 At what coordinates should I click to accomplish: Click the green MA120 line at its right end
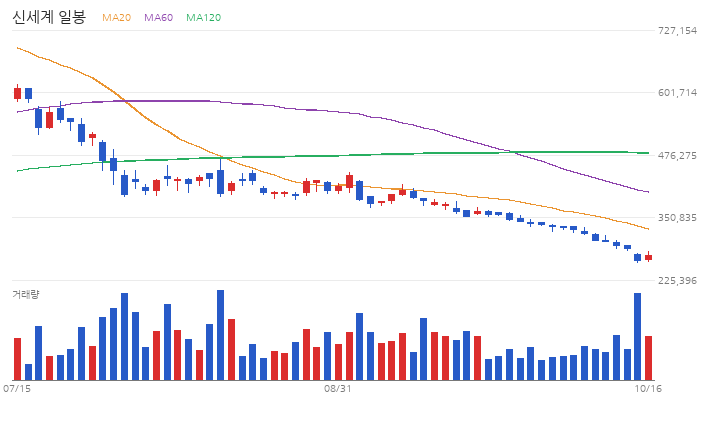pos(646,153)
